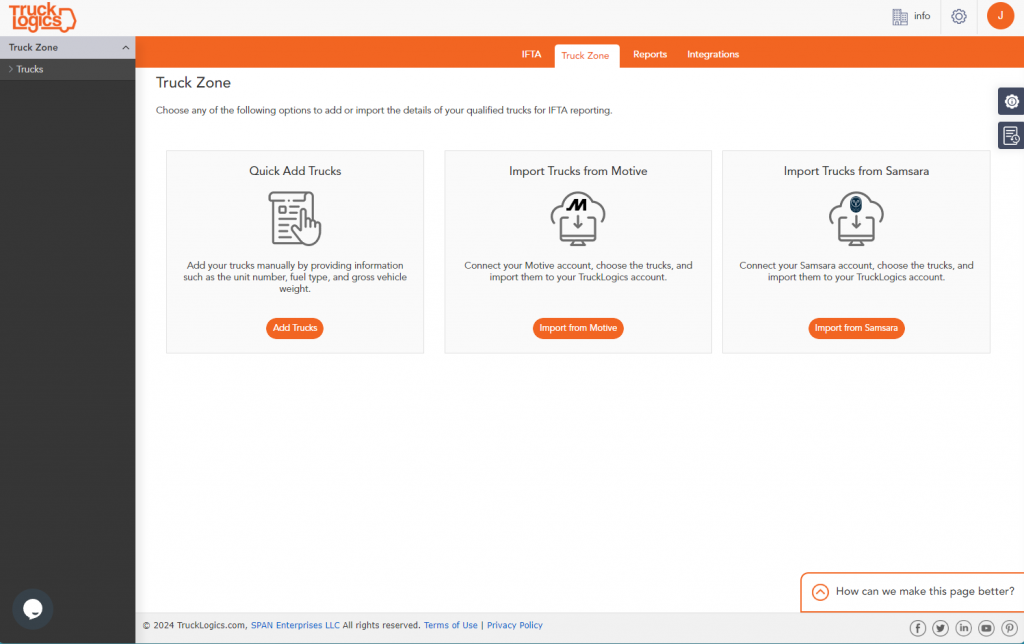Open the live chat bubble
Image resolution: width=1024 pixels, height=644 pixels.
click(x=33, y=609)
